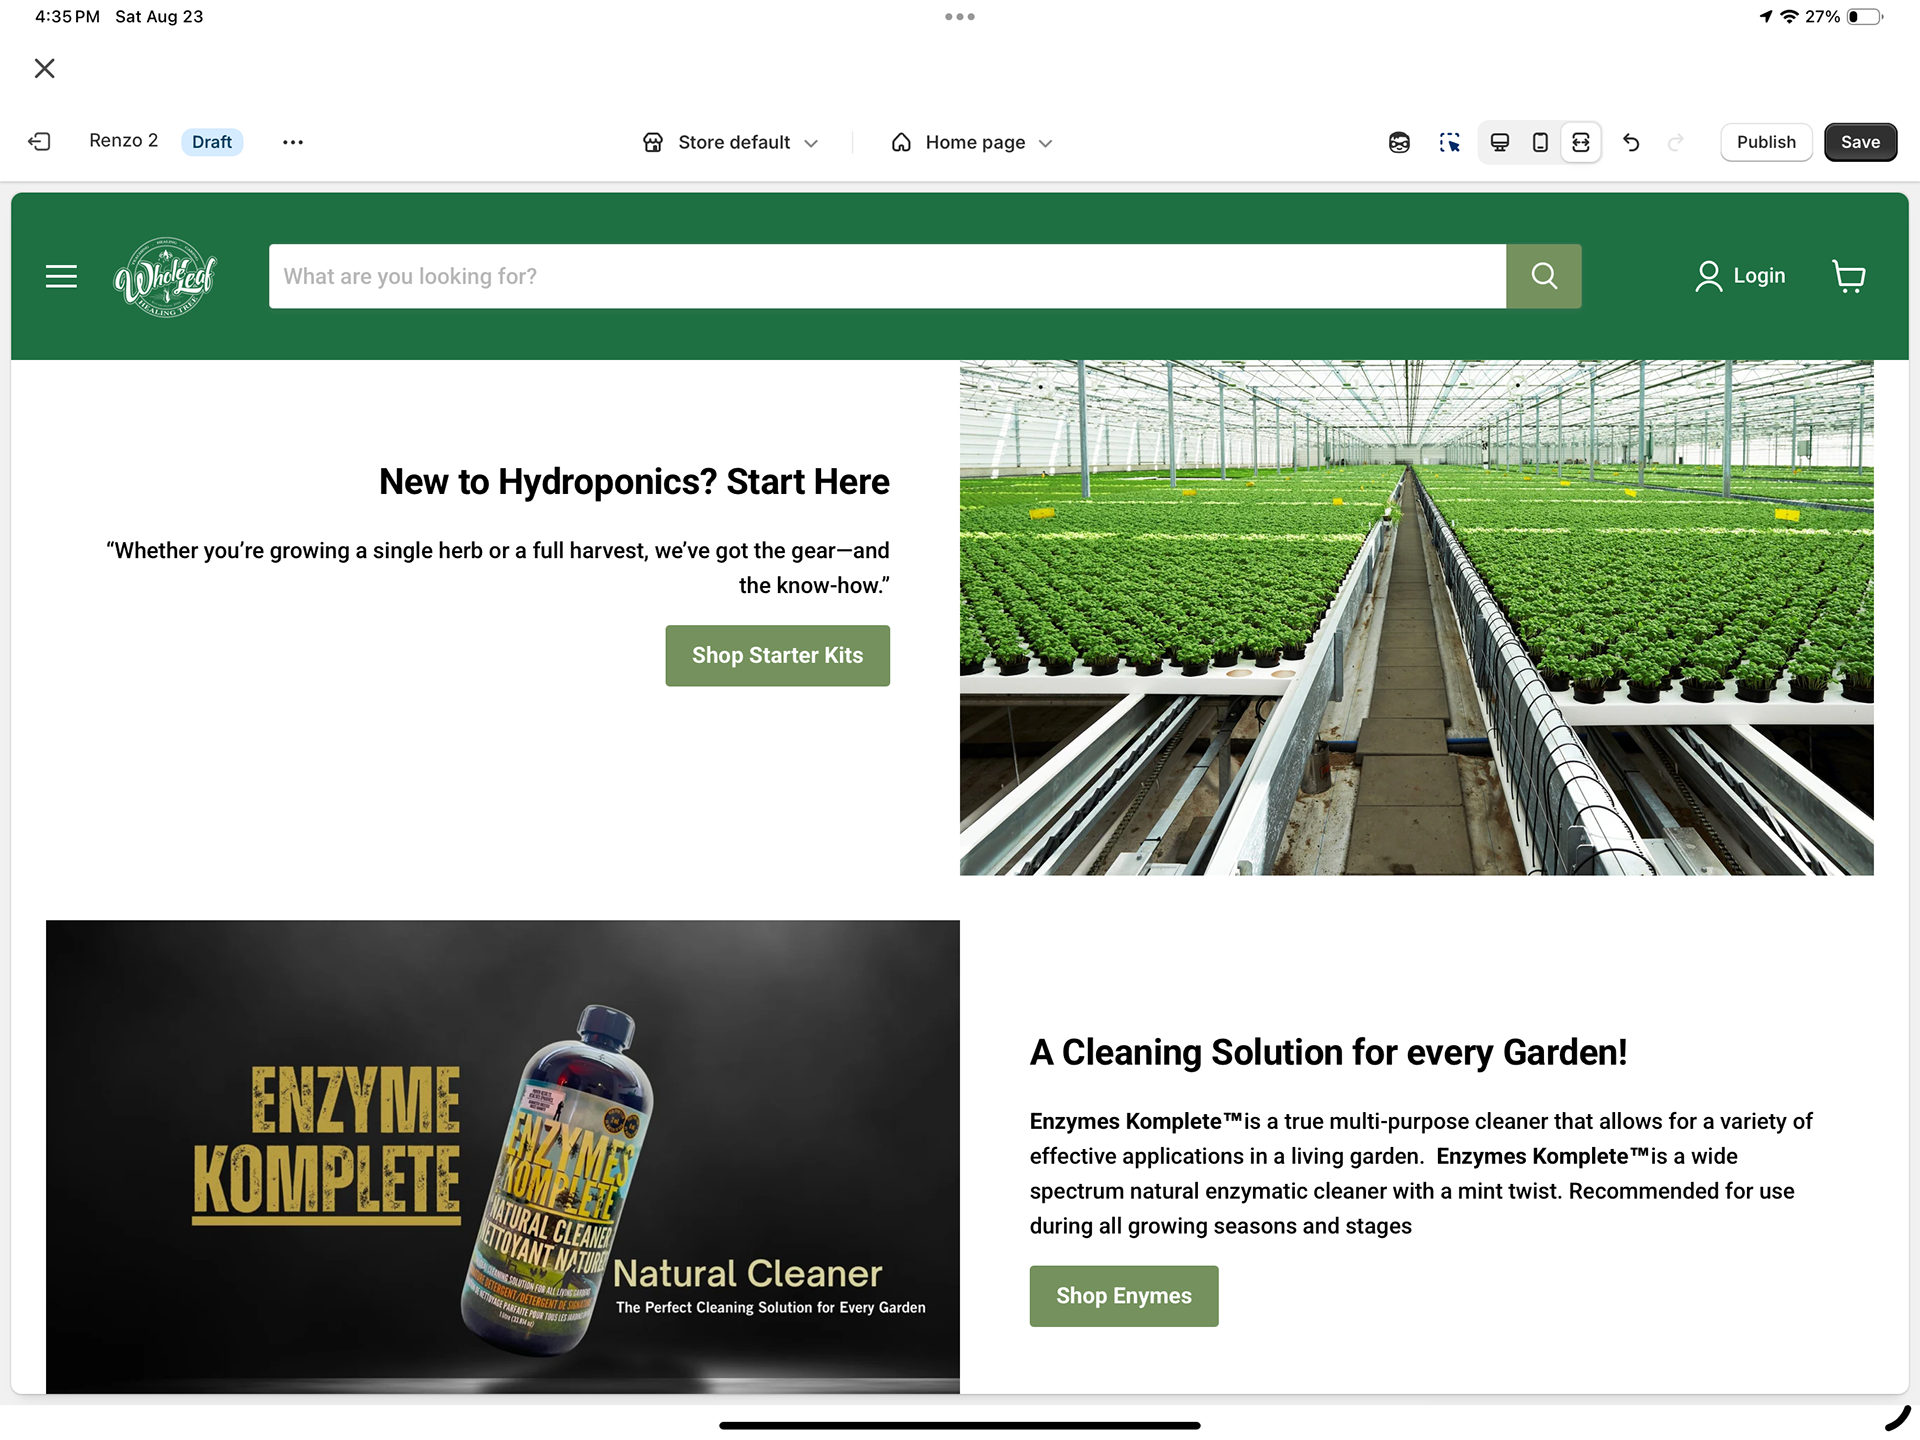Open the shopping cart icon
The height and width of the screenshot is (1440, 1920).
pos(1849,276)
